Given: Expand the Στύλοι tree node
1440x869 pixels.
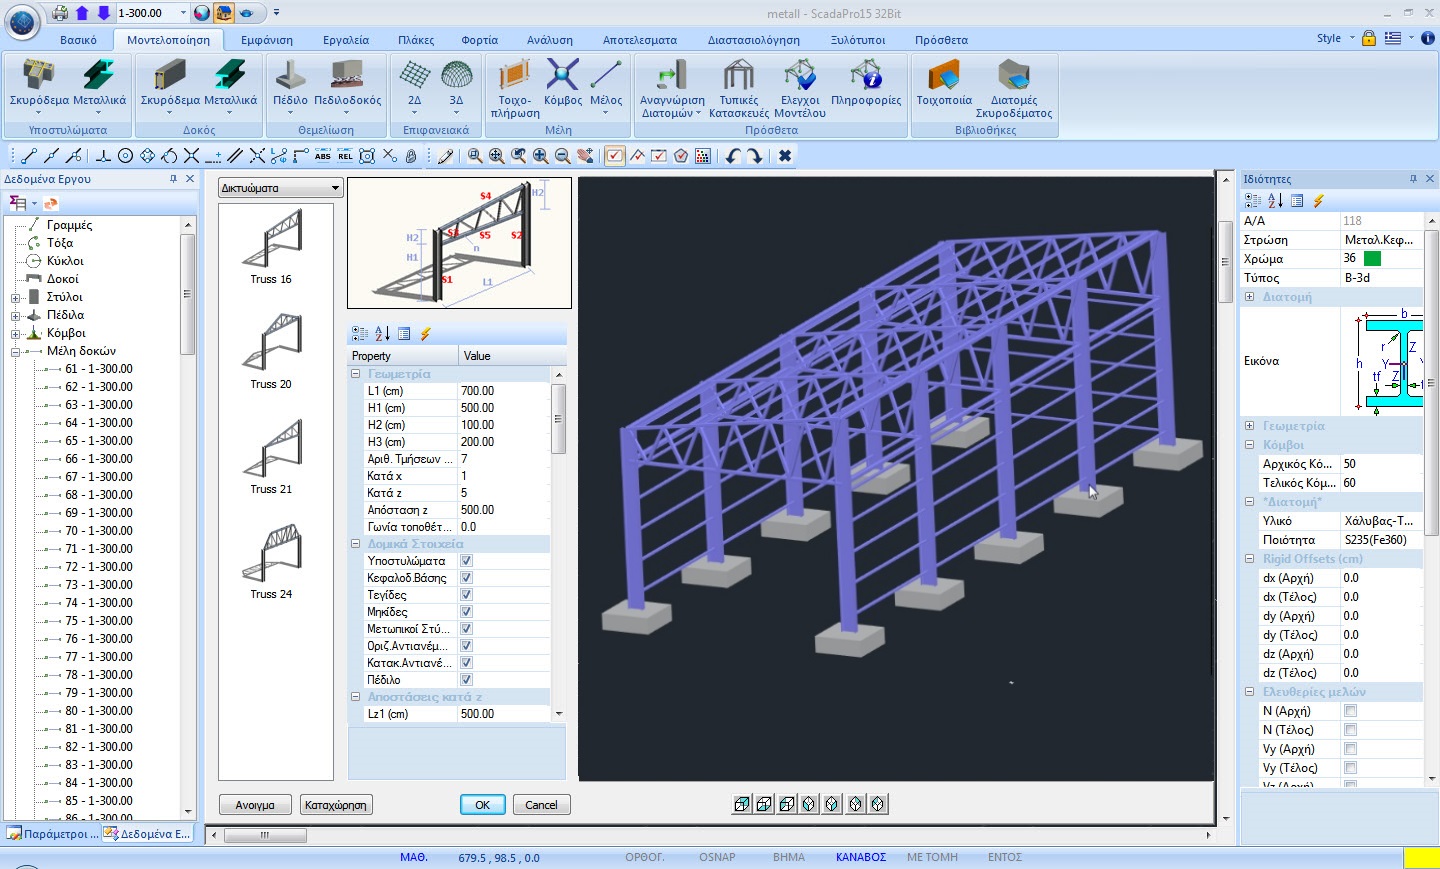Looking at the screenshot, I should pos(15,298).
